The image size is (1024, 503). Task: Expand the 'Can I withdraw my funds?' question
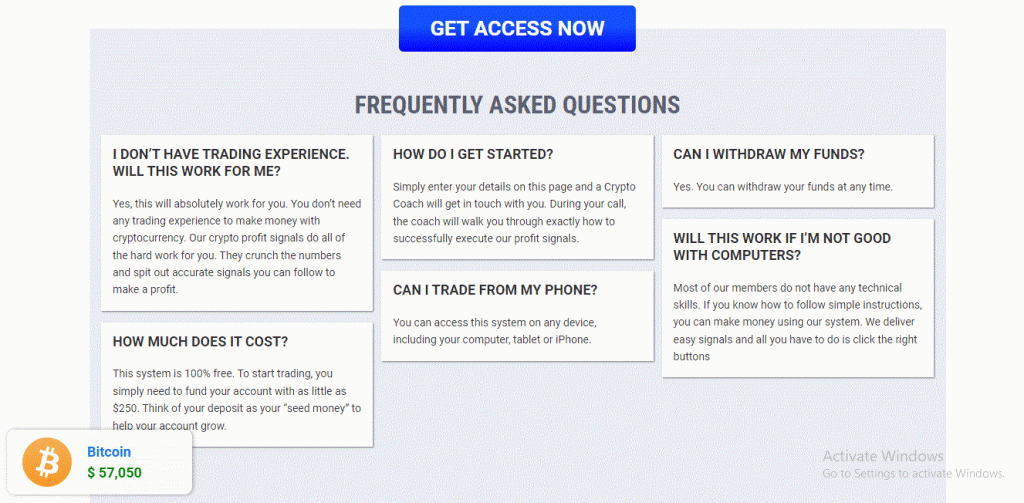click(769, 155)
